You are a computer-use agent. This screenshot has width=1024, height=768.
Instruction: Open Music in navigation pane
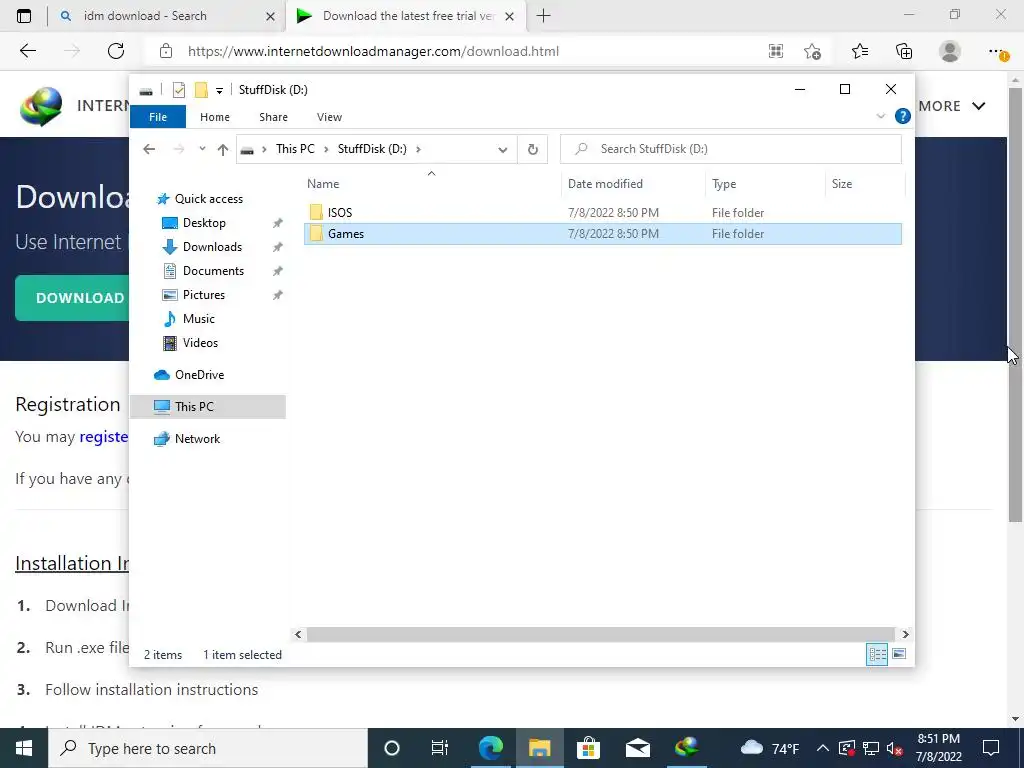click(x=199, y=319)
